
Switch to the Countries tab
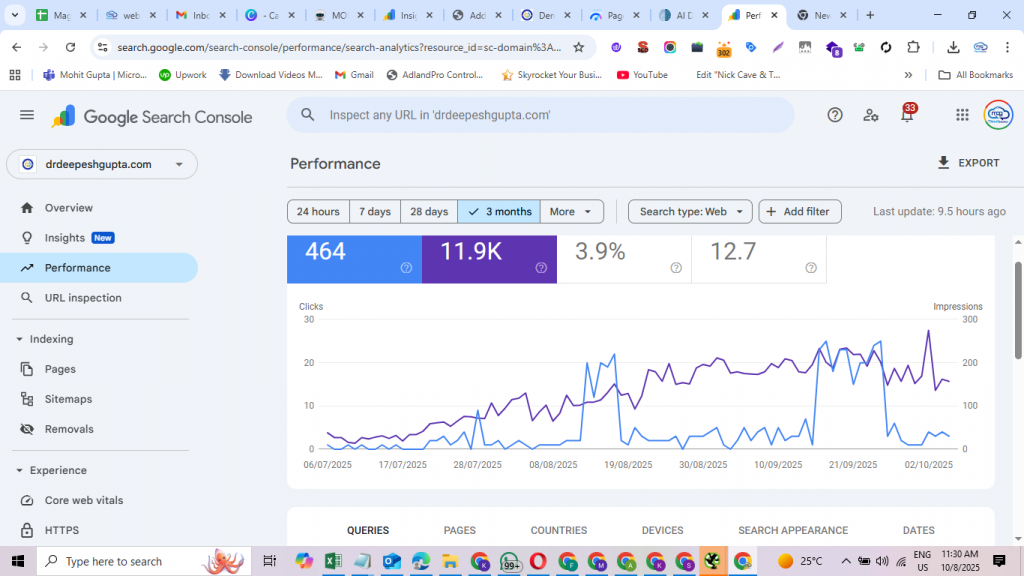(x=558, y=530)
